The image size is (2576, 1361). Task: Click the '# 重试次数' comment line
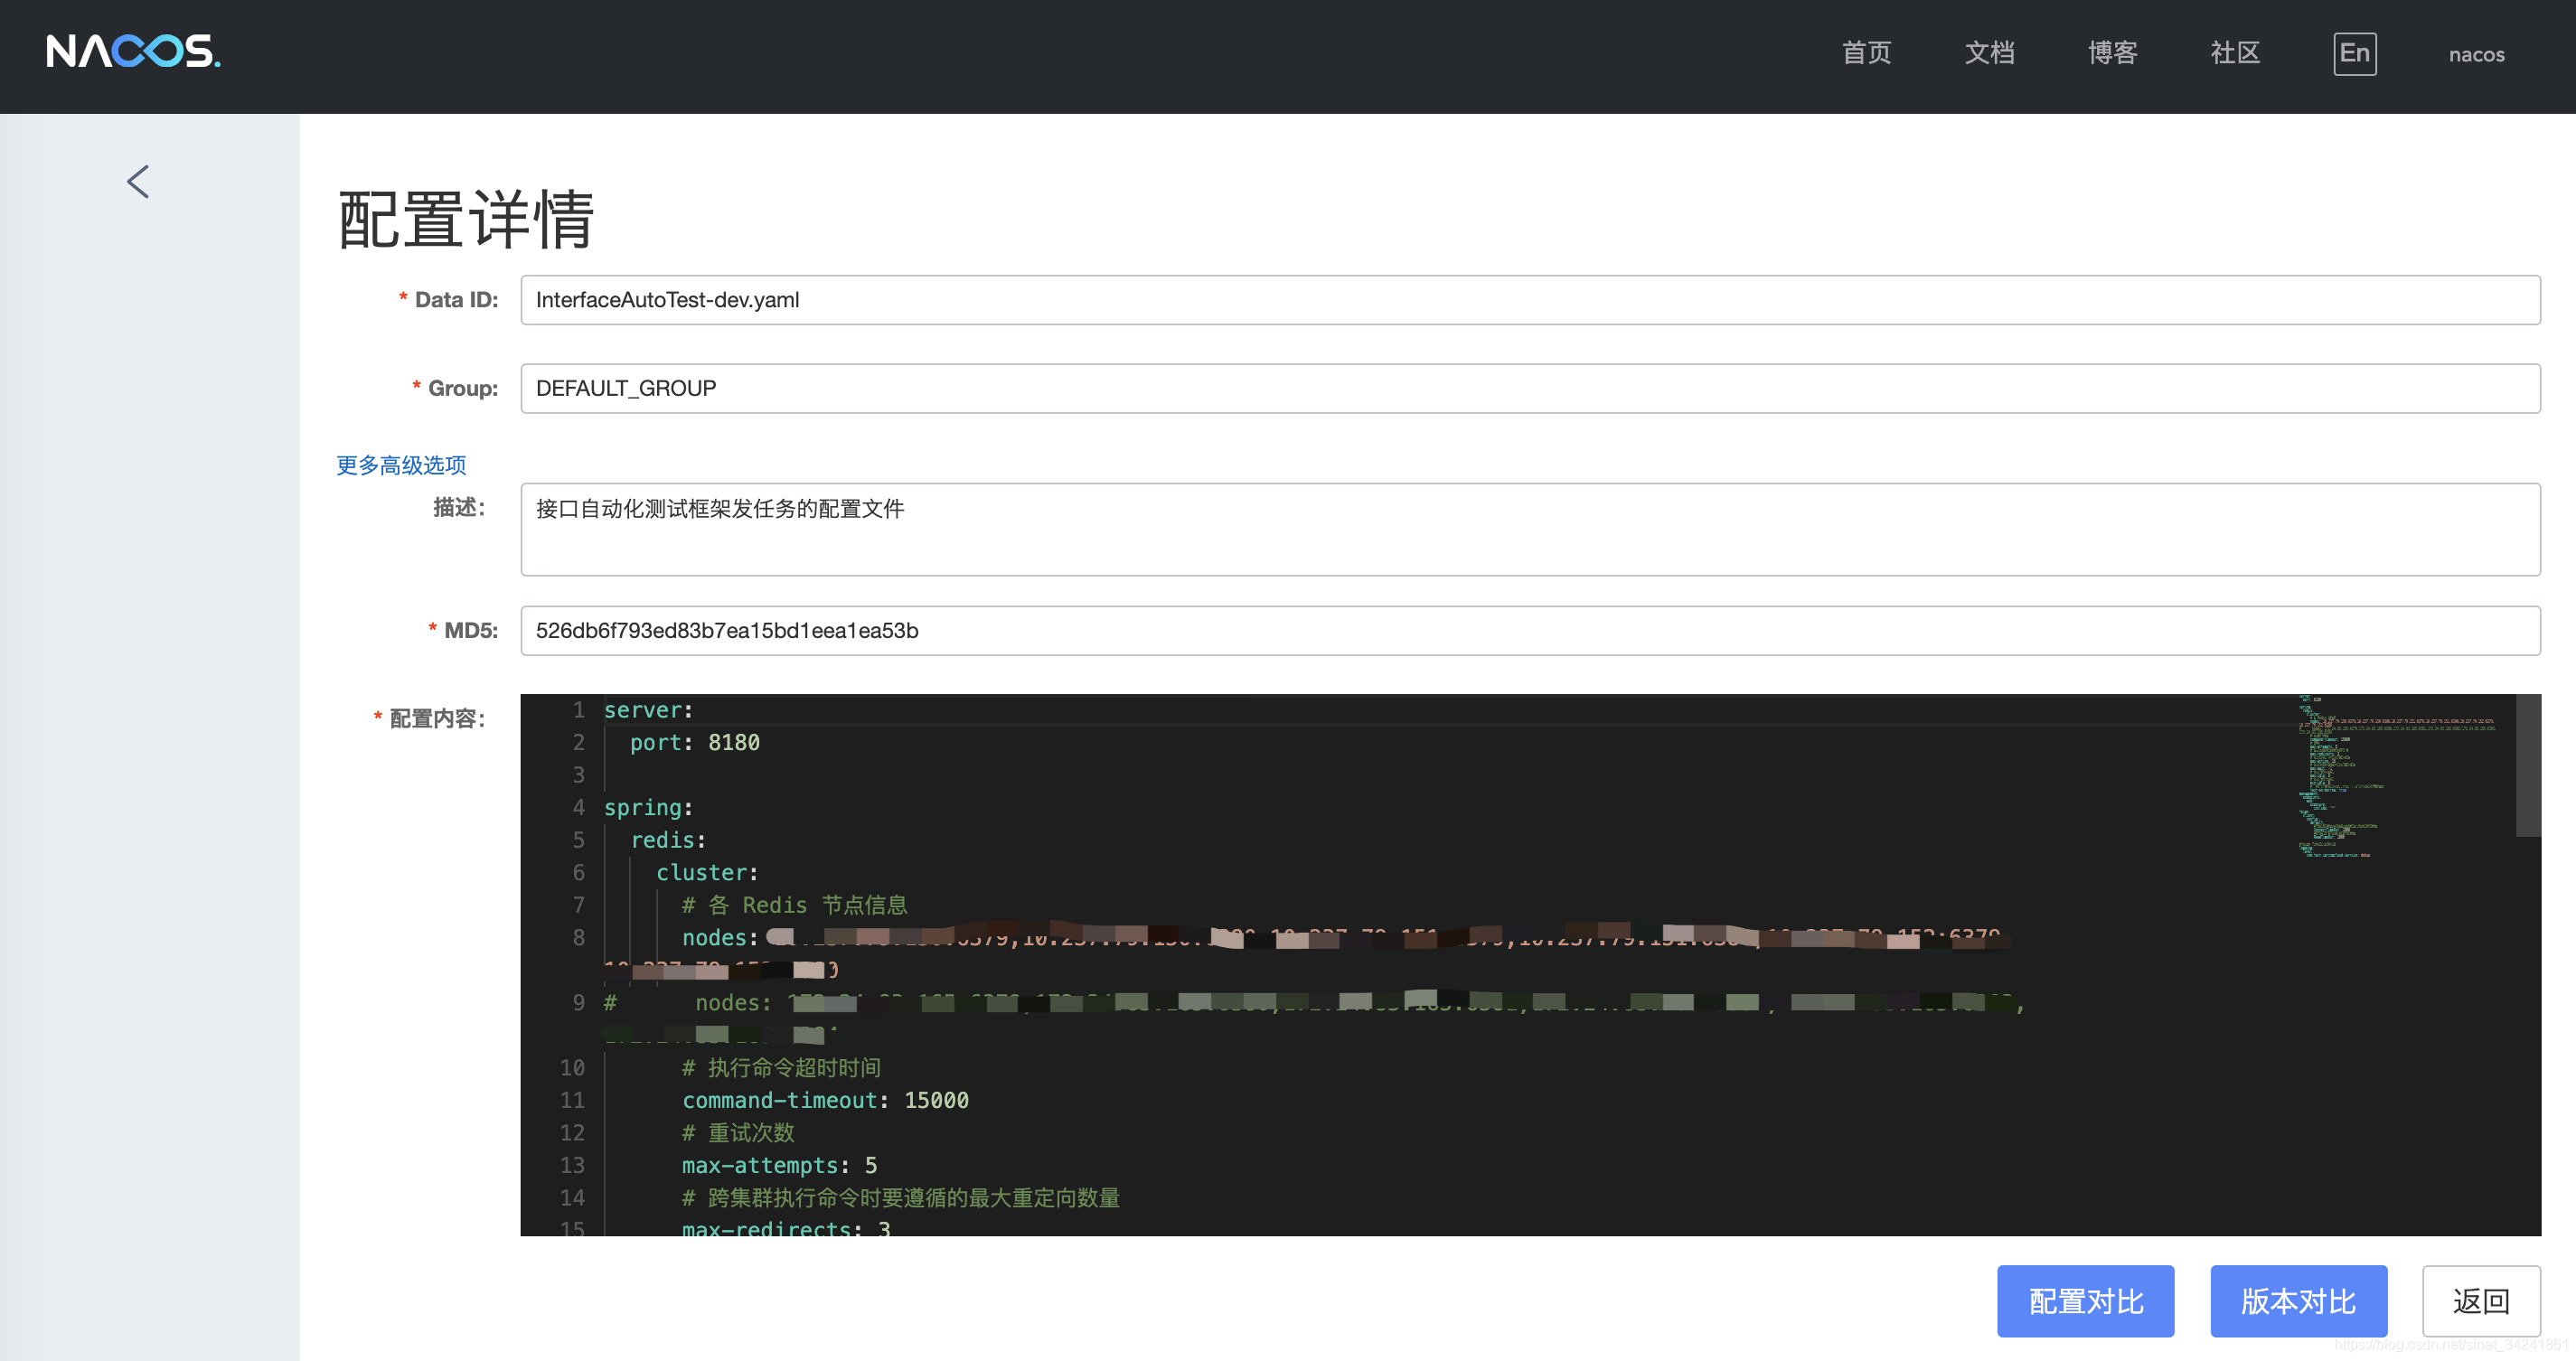pos(738,1133)
